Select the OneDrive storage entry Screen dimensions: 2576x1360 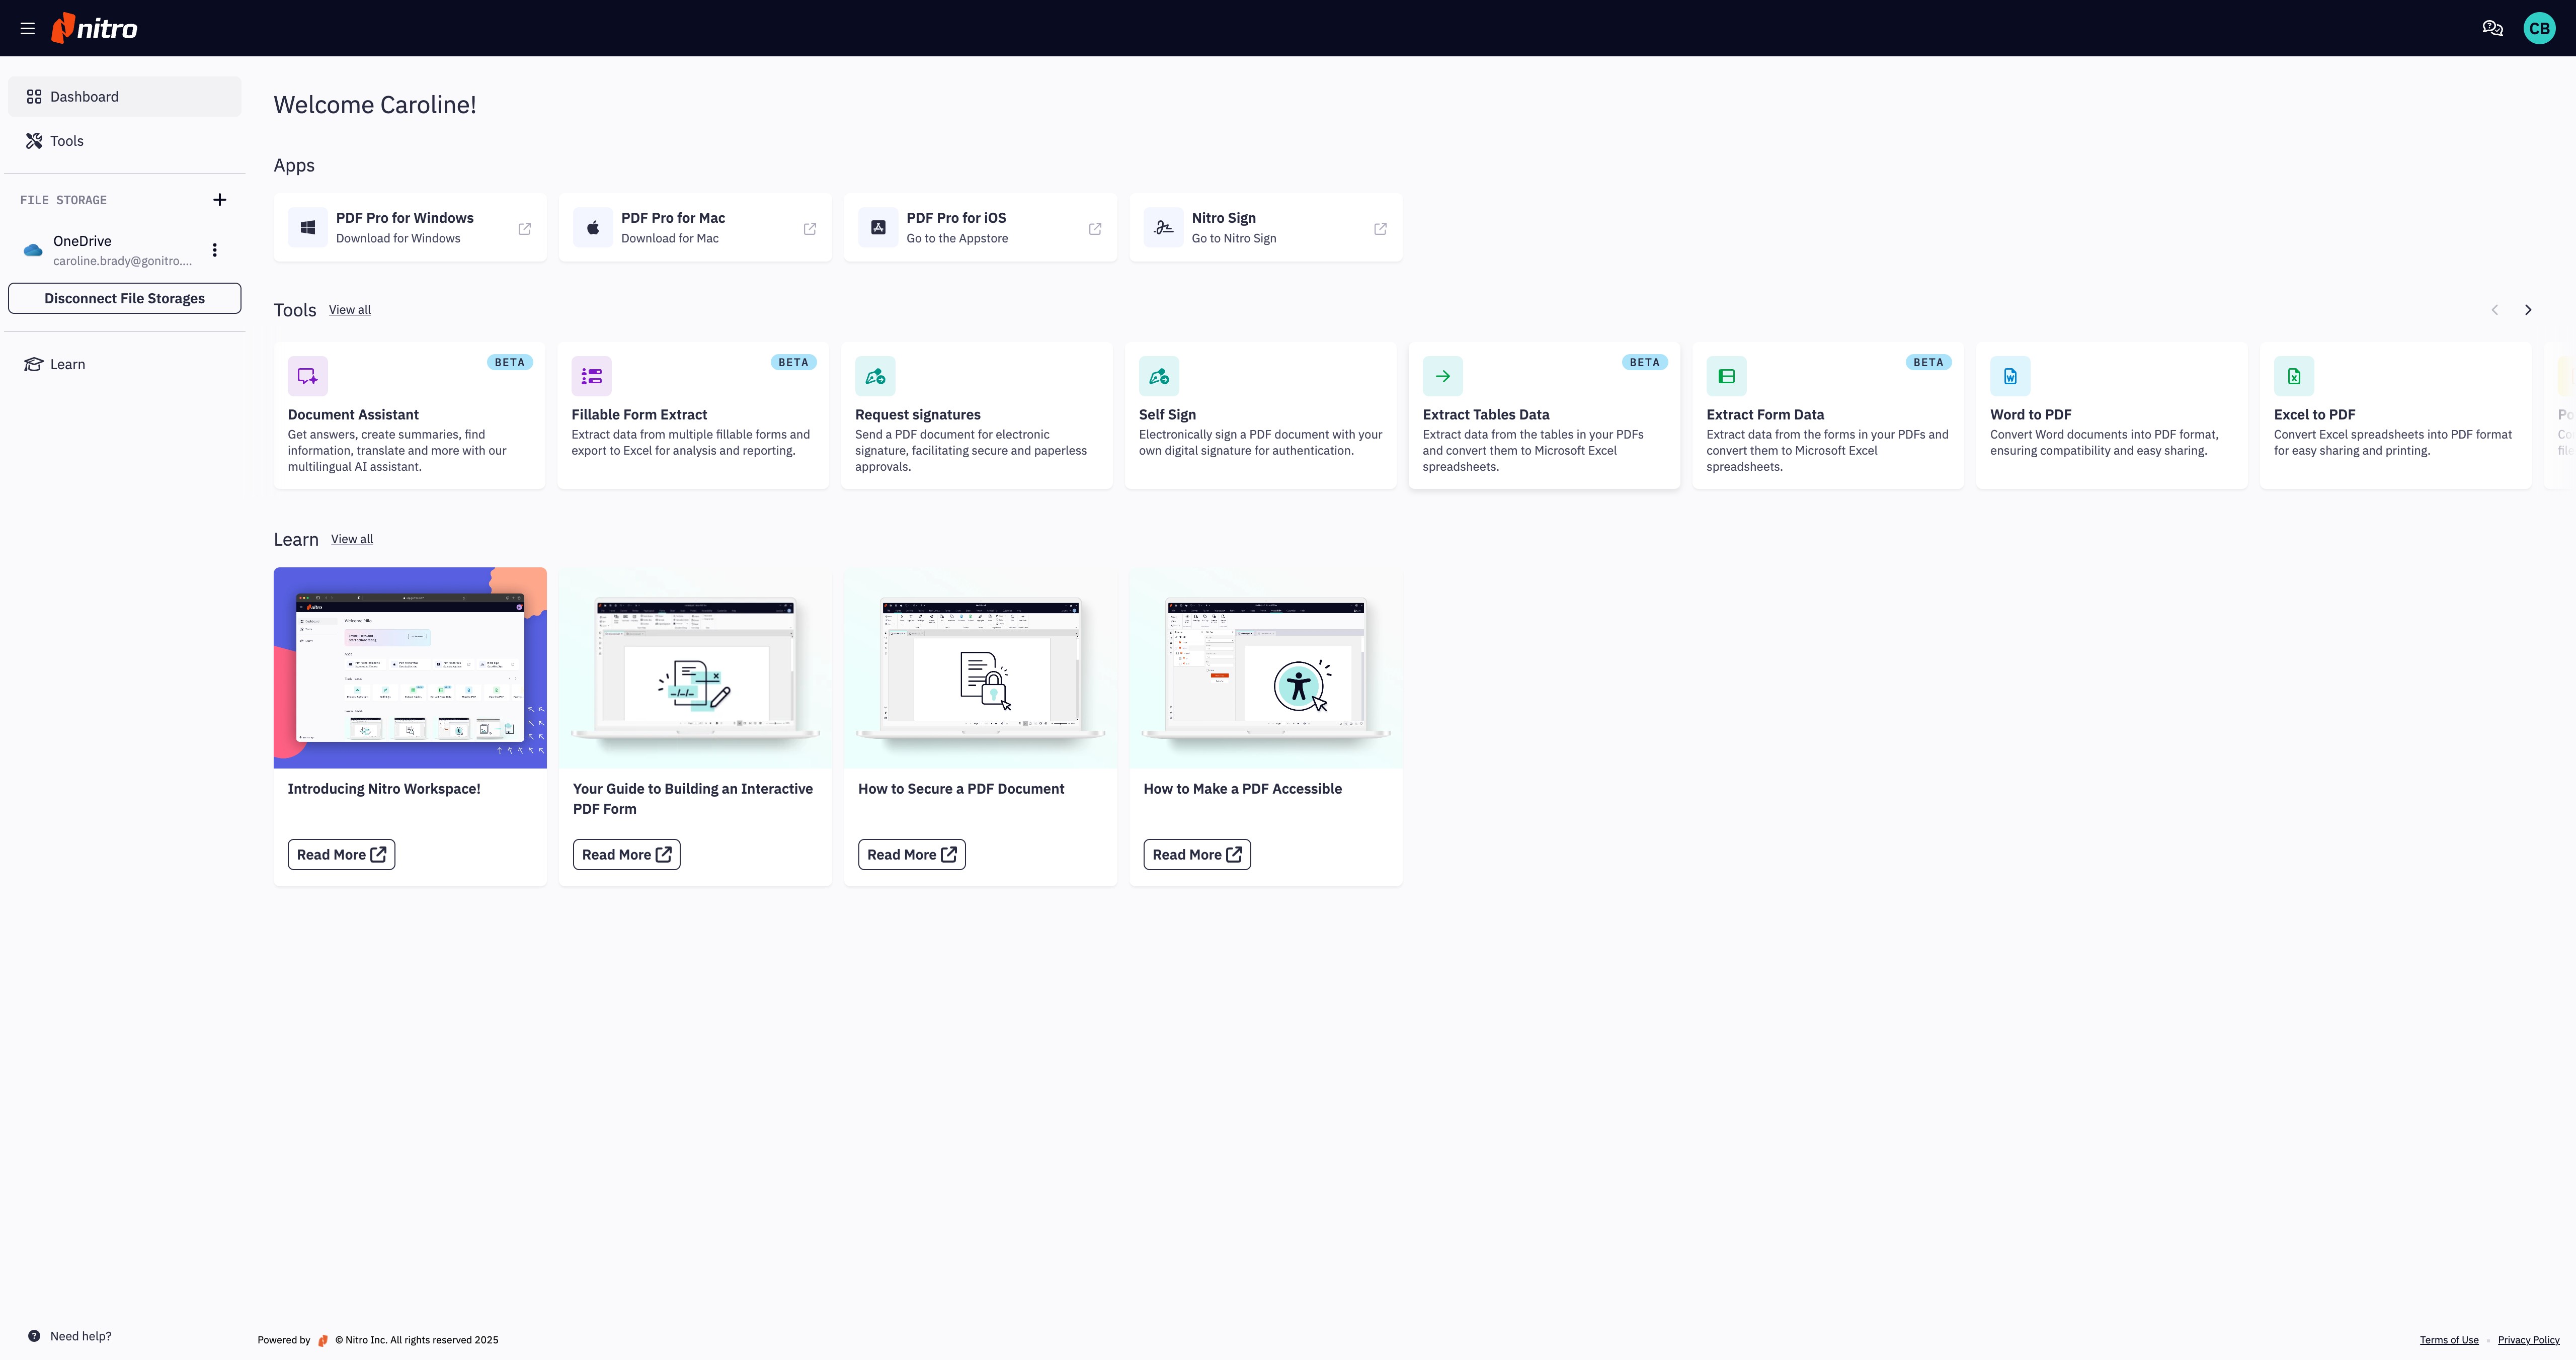[110, 250]
